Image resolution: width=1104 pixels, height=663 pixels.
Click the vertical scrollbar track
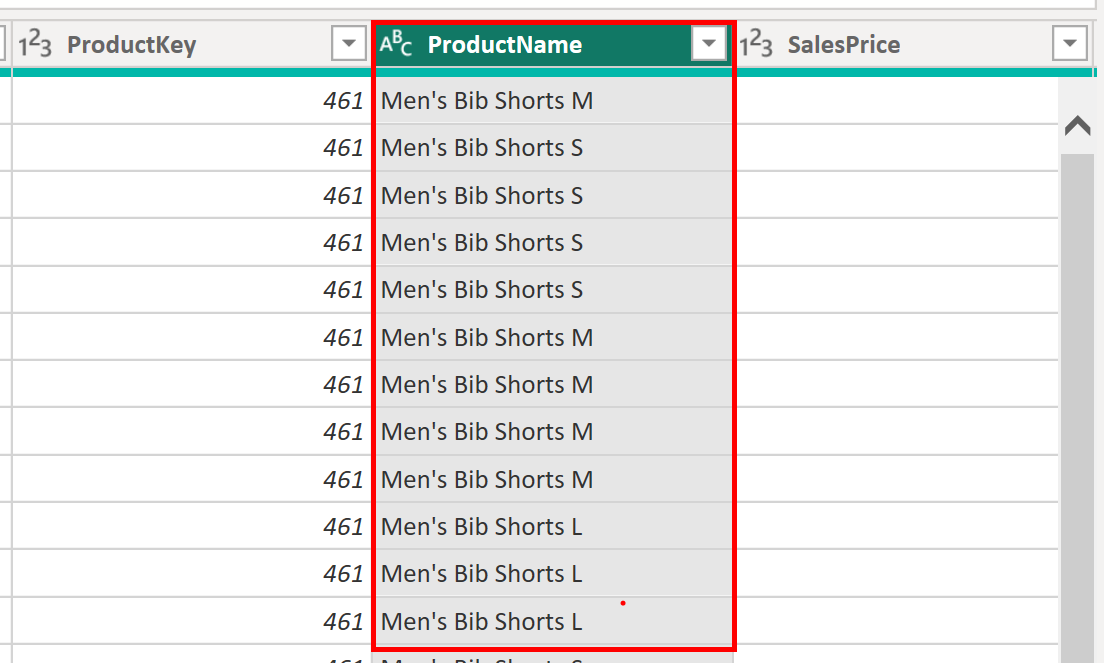[x=1078, y=400]
